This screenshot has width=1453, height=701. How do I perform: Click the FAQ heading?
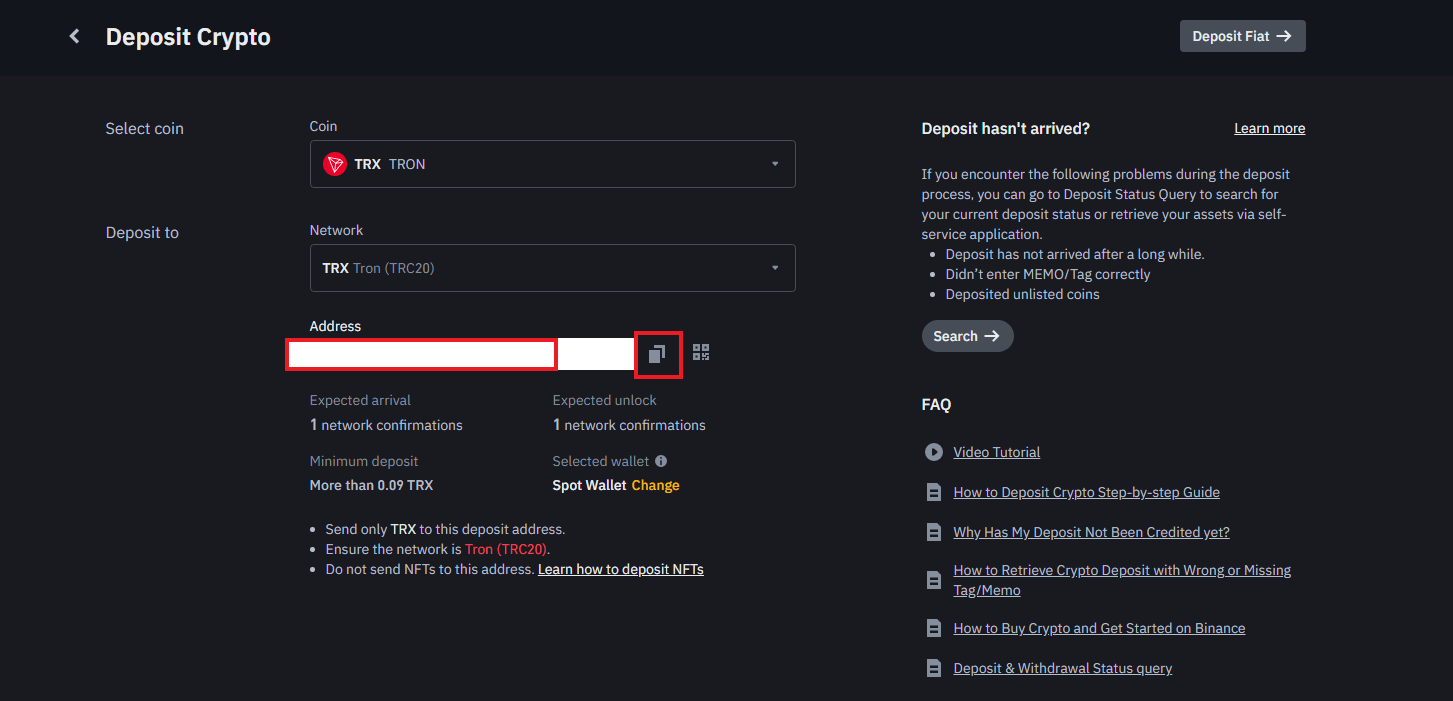pos(936,405)
